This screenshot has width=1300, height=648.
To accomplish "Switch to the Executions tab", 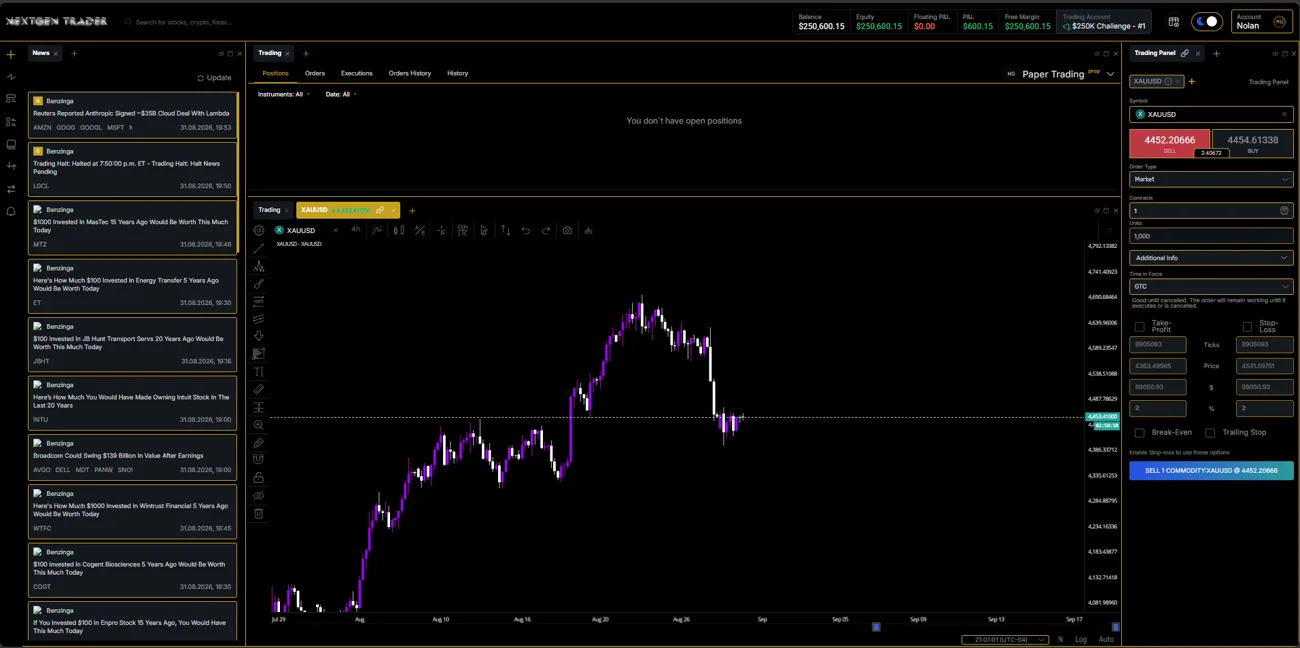I will (356, 73).
